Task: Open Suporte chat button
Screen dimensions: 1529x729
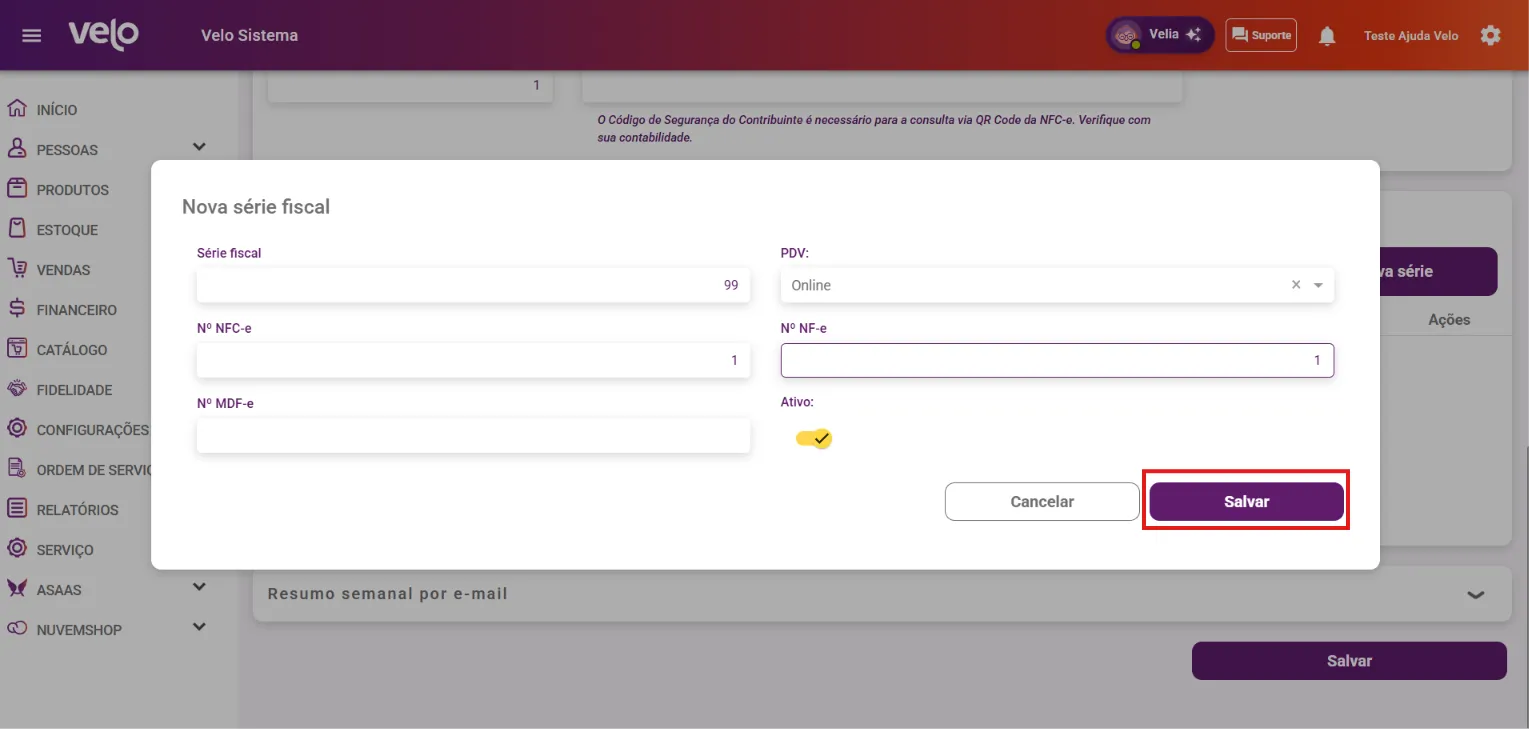Action: pyautogui.click(x=1261, y=35)
